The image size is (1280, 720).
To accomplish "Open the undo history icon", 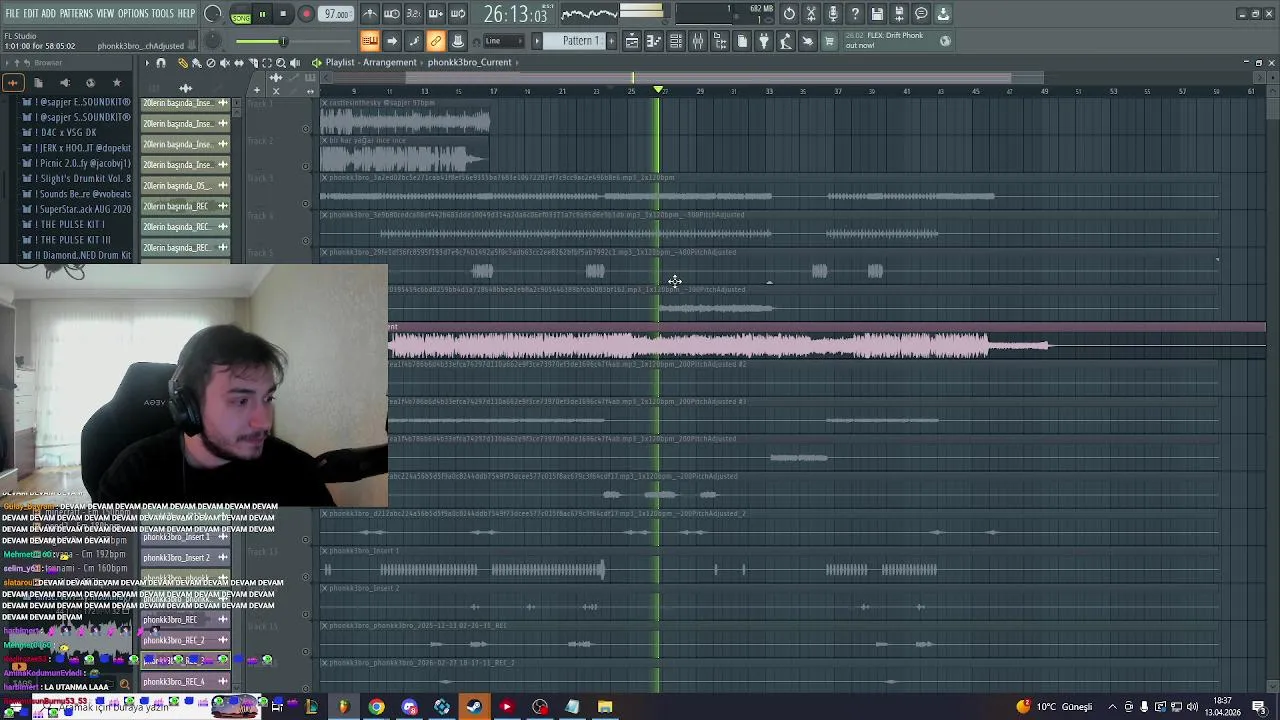I will [x=789, y=14].
